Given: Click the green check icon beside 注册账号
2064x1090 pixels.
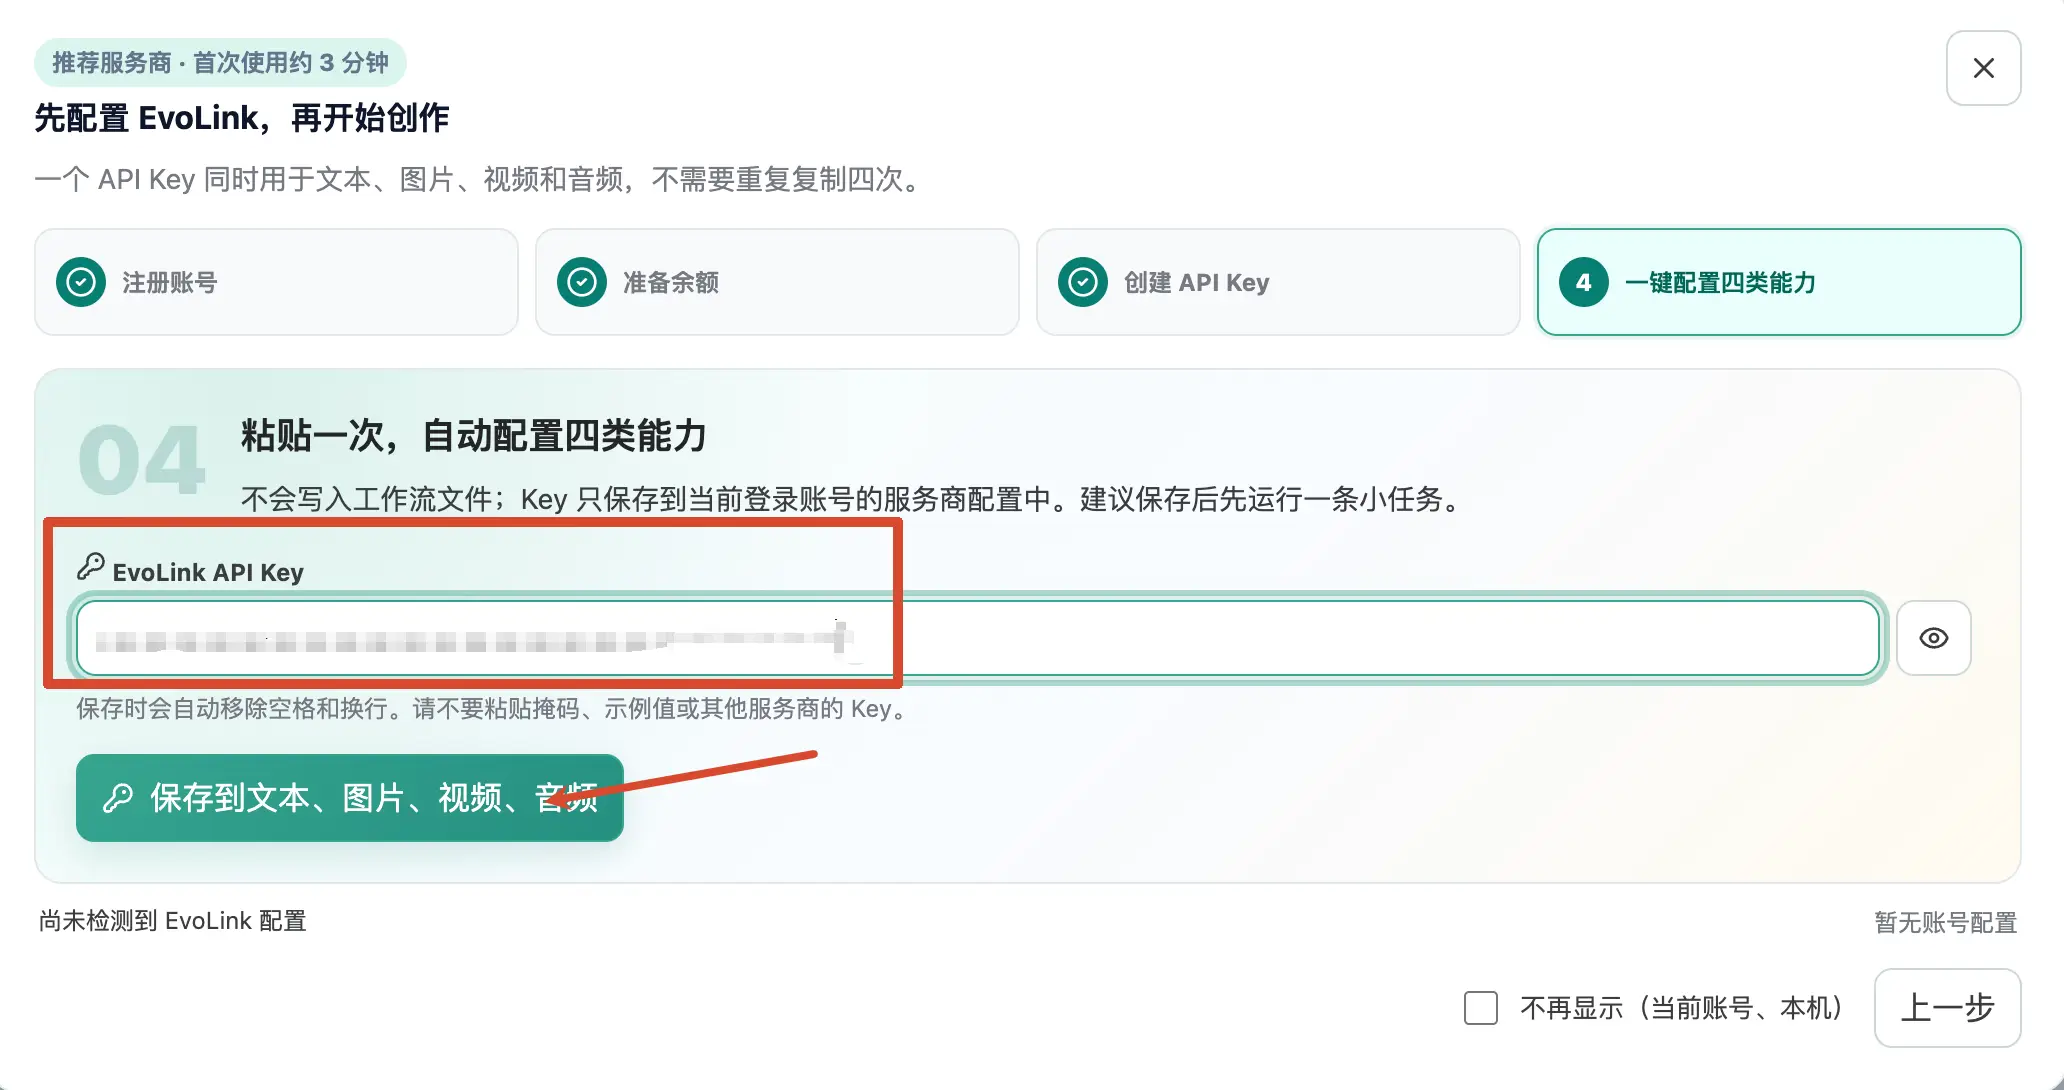Looking at the screenshot, I should pyautogui.click(x=81, y=282).
